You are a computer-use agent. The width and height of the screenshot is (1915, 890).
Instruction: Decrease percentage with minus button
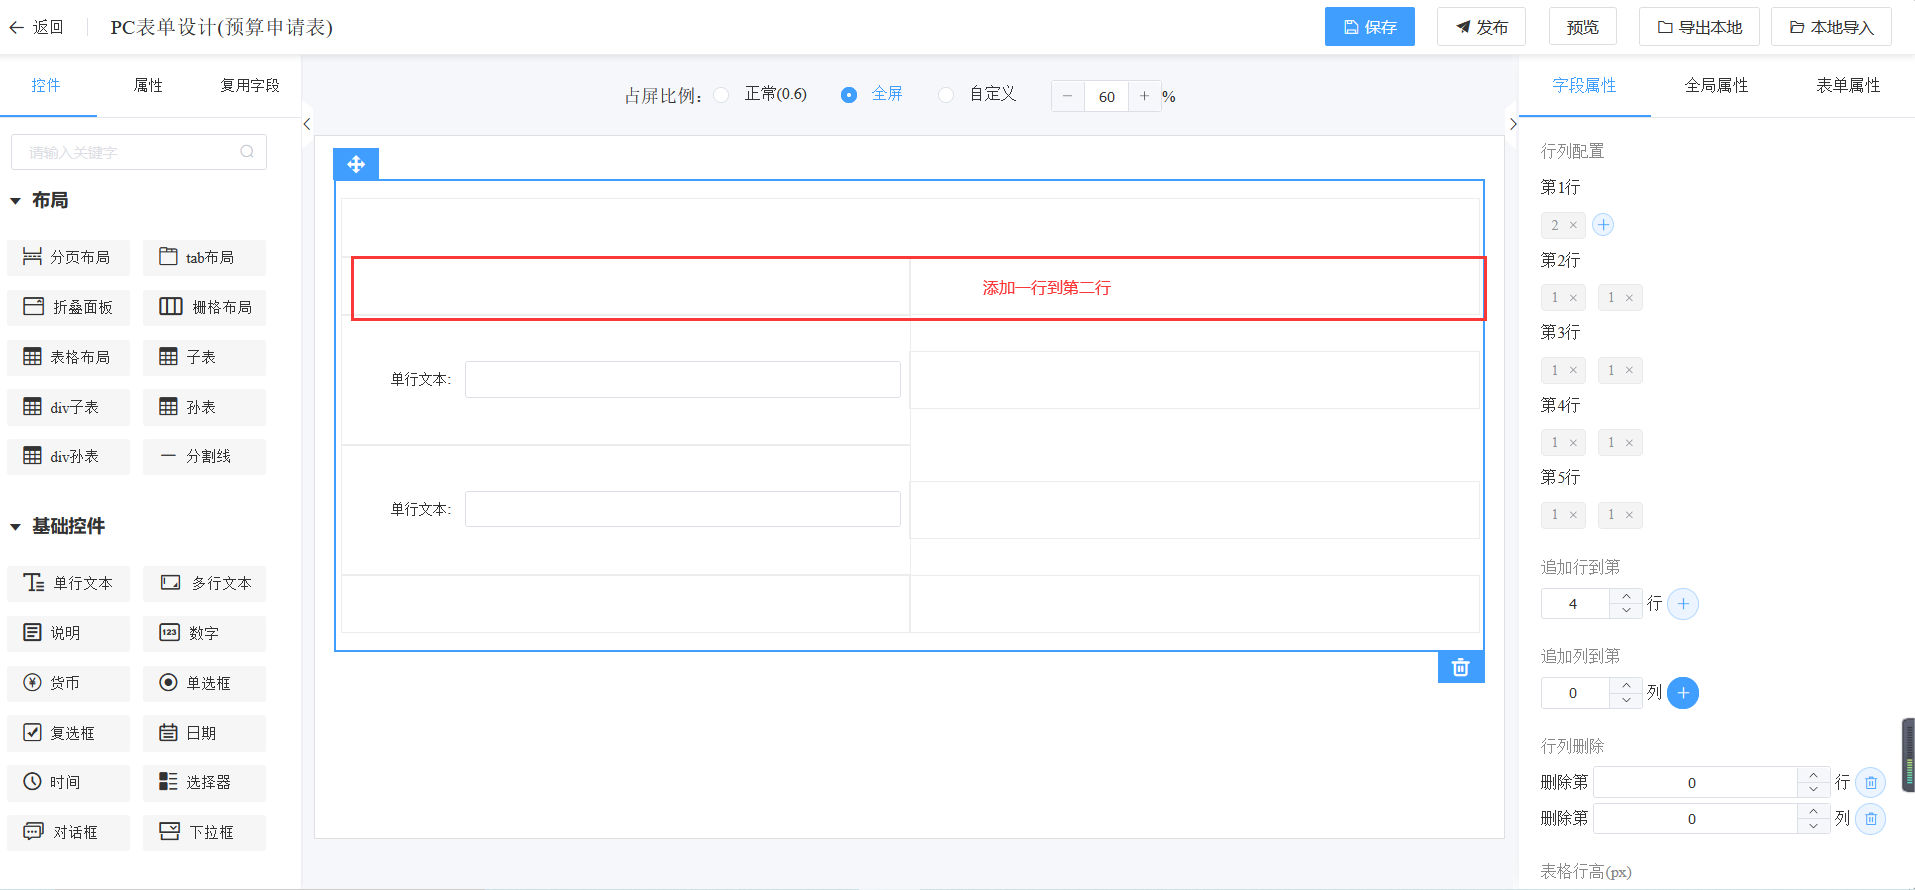coord(1068,96)
